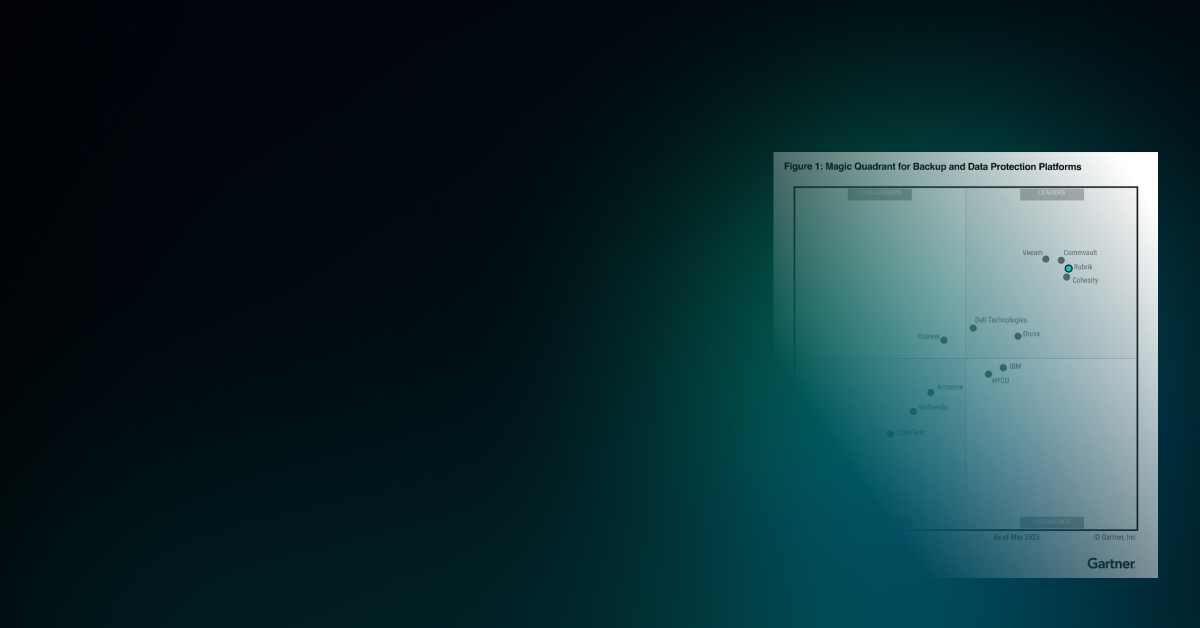The height and width of the screenshot is (628, 1200).
Task: Click the OpenText marker
Action: 890,432
